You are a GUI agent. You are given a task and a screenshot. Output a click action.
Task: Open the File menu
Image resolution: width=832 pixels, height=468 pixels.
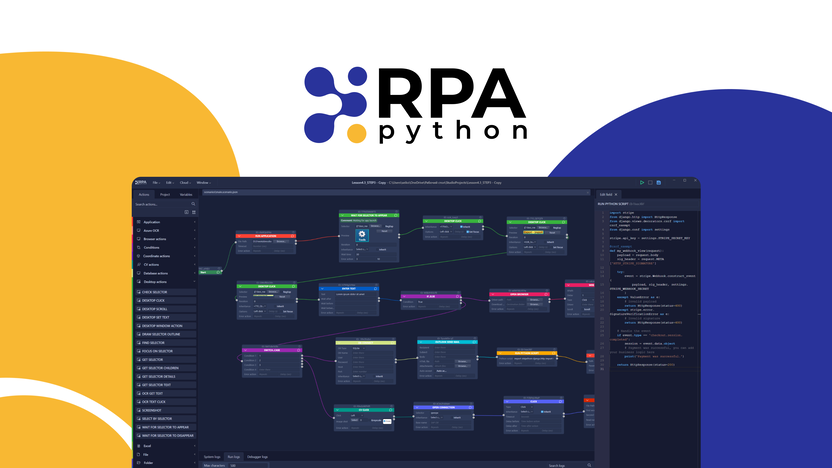[156, 183]
